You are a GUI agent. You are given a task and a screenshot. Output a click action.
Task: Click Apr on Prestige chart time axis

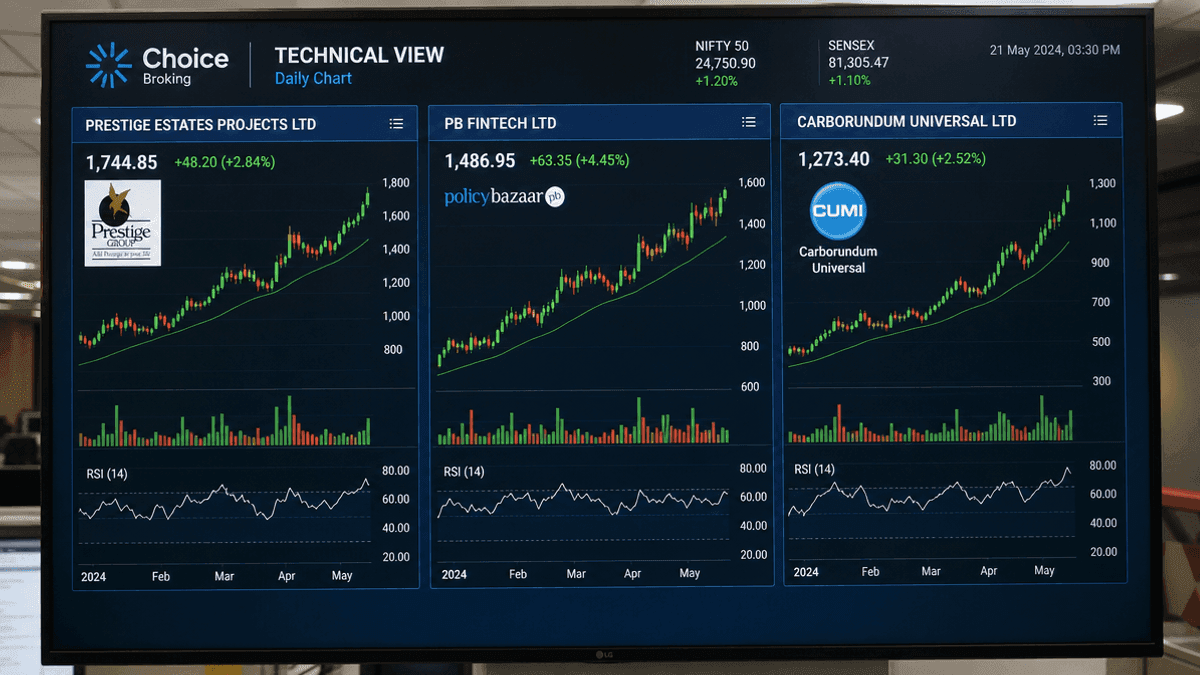[x=287, y=577]
